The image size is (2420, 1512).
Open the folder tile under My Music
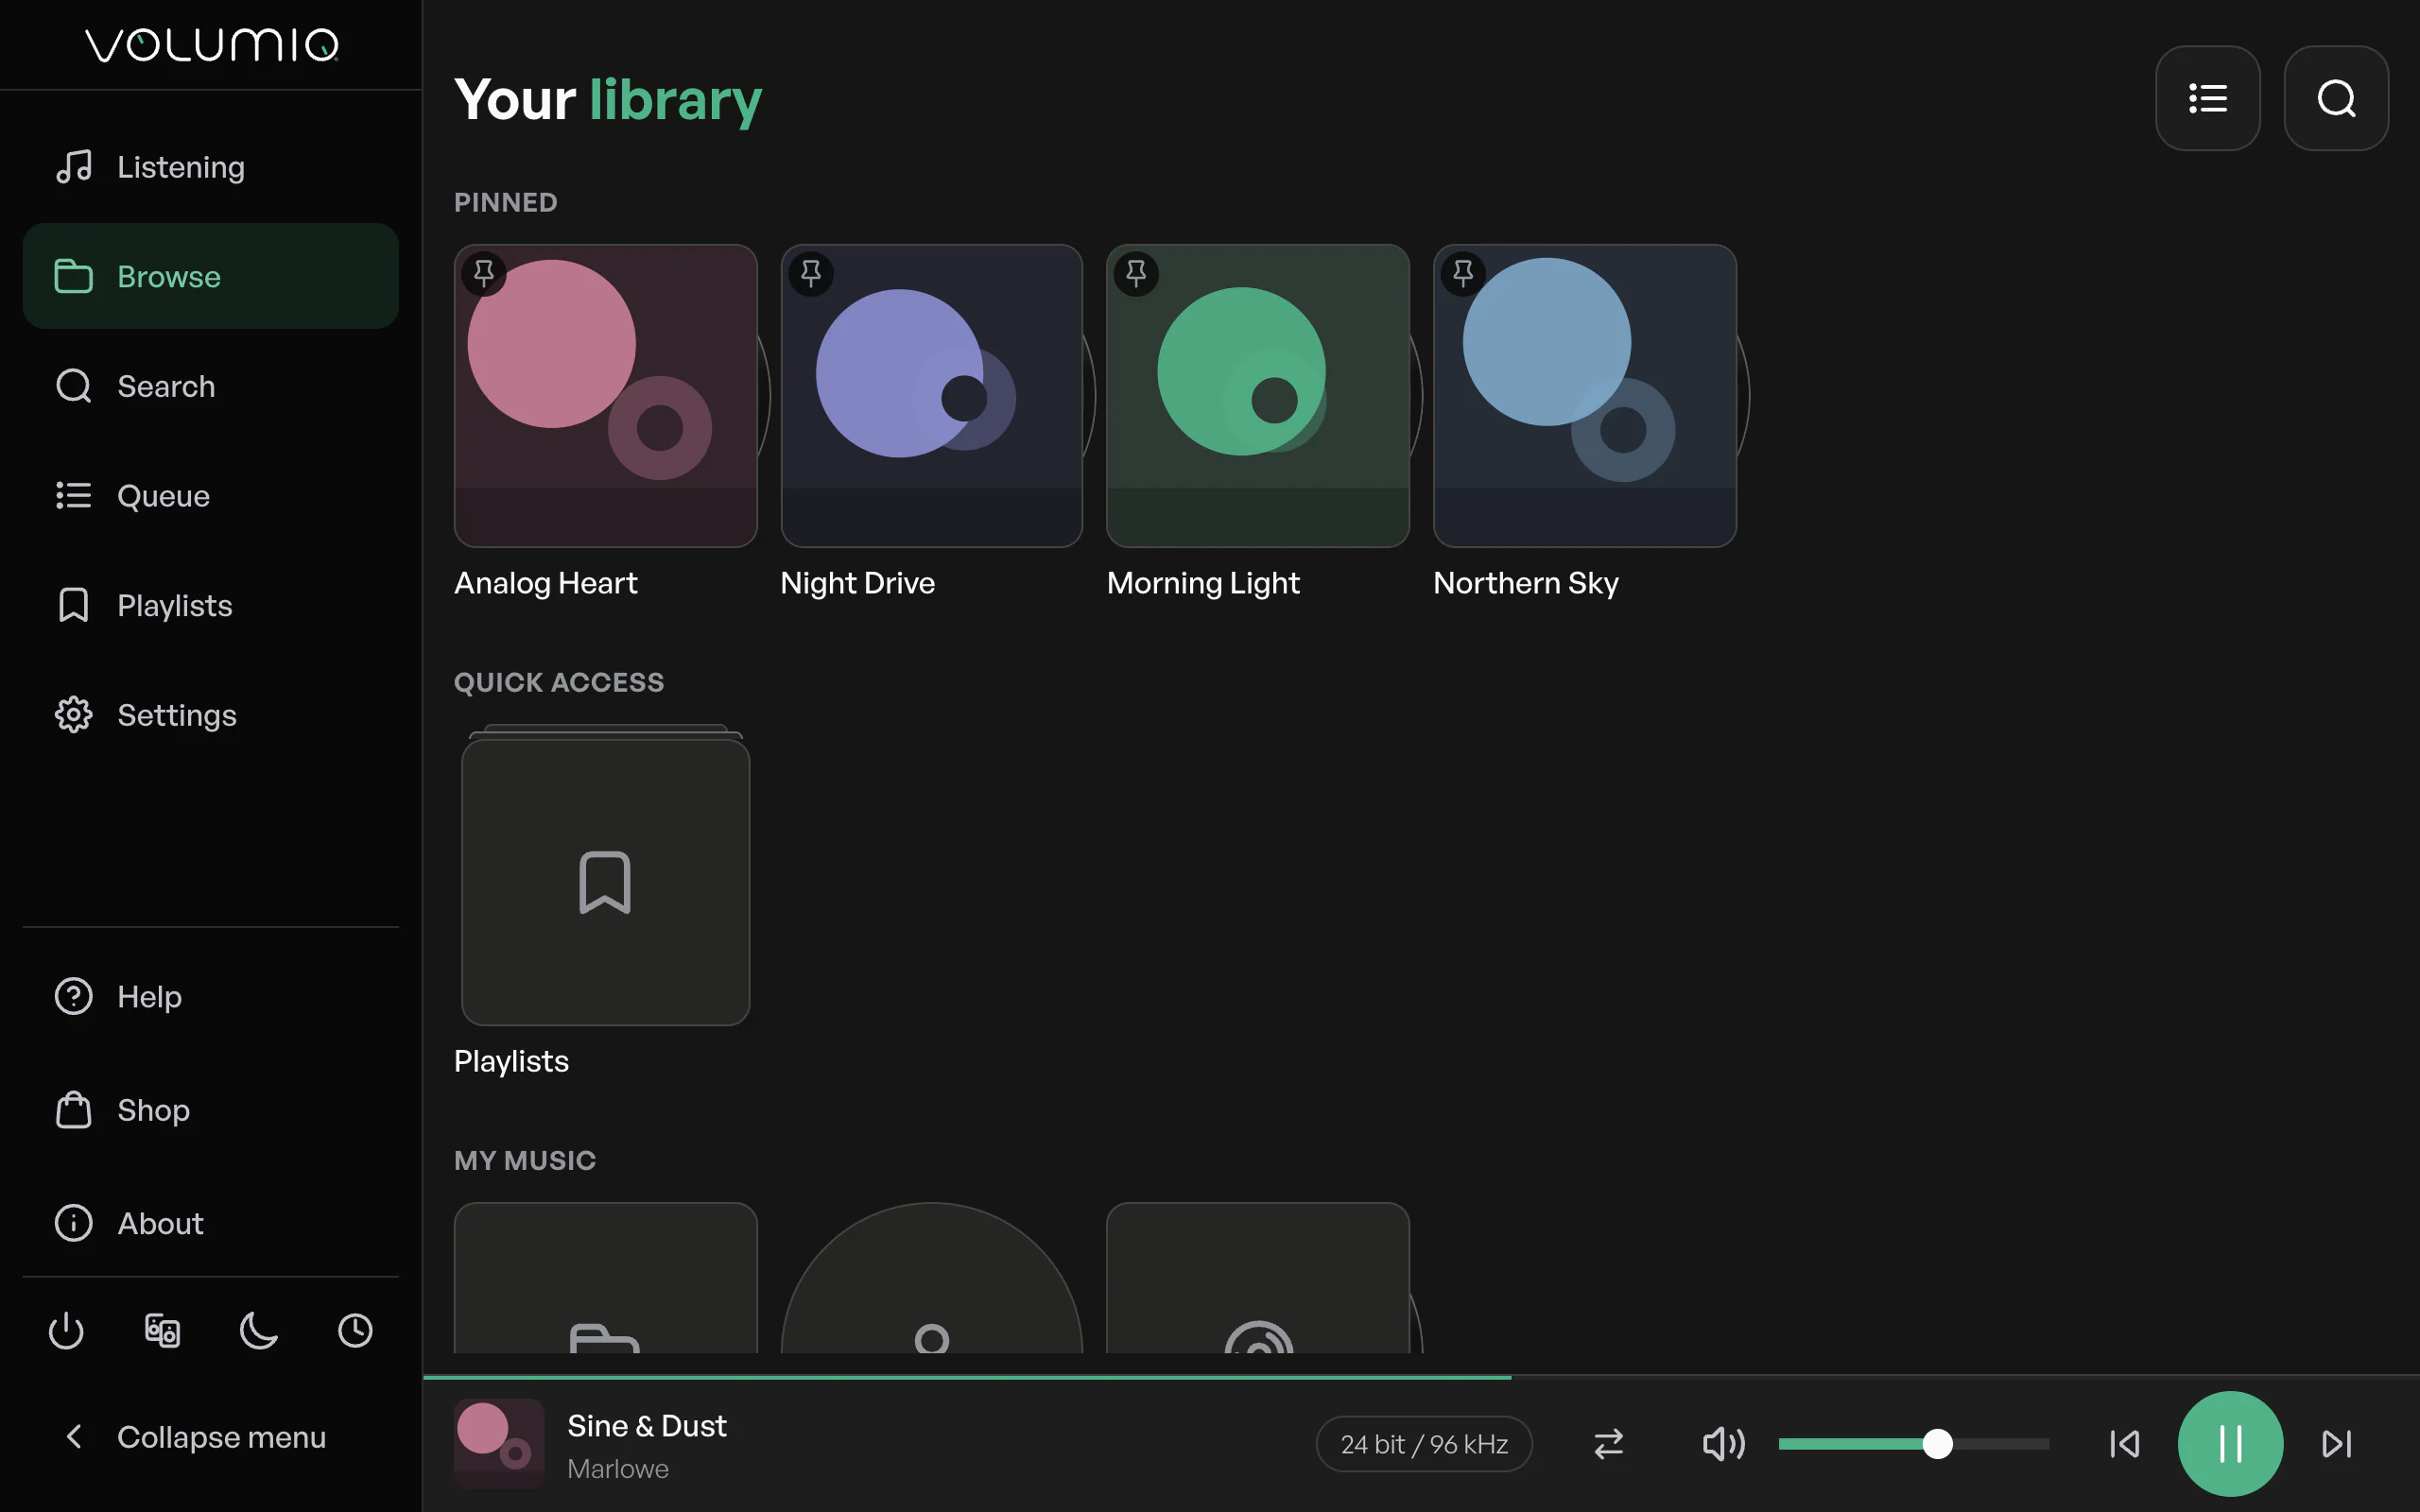(x=605, y=1278)
